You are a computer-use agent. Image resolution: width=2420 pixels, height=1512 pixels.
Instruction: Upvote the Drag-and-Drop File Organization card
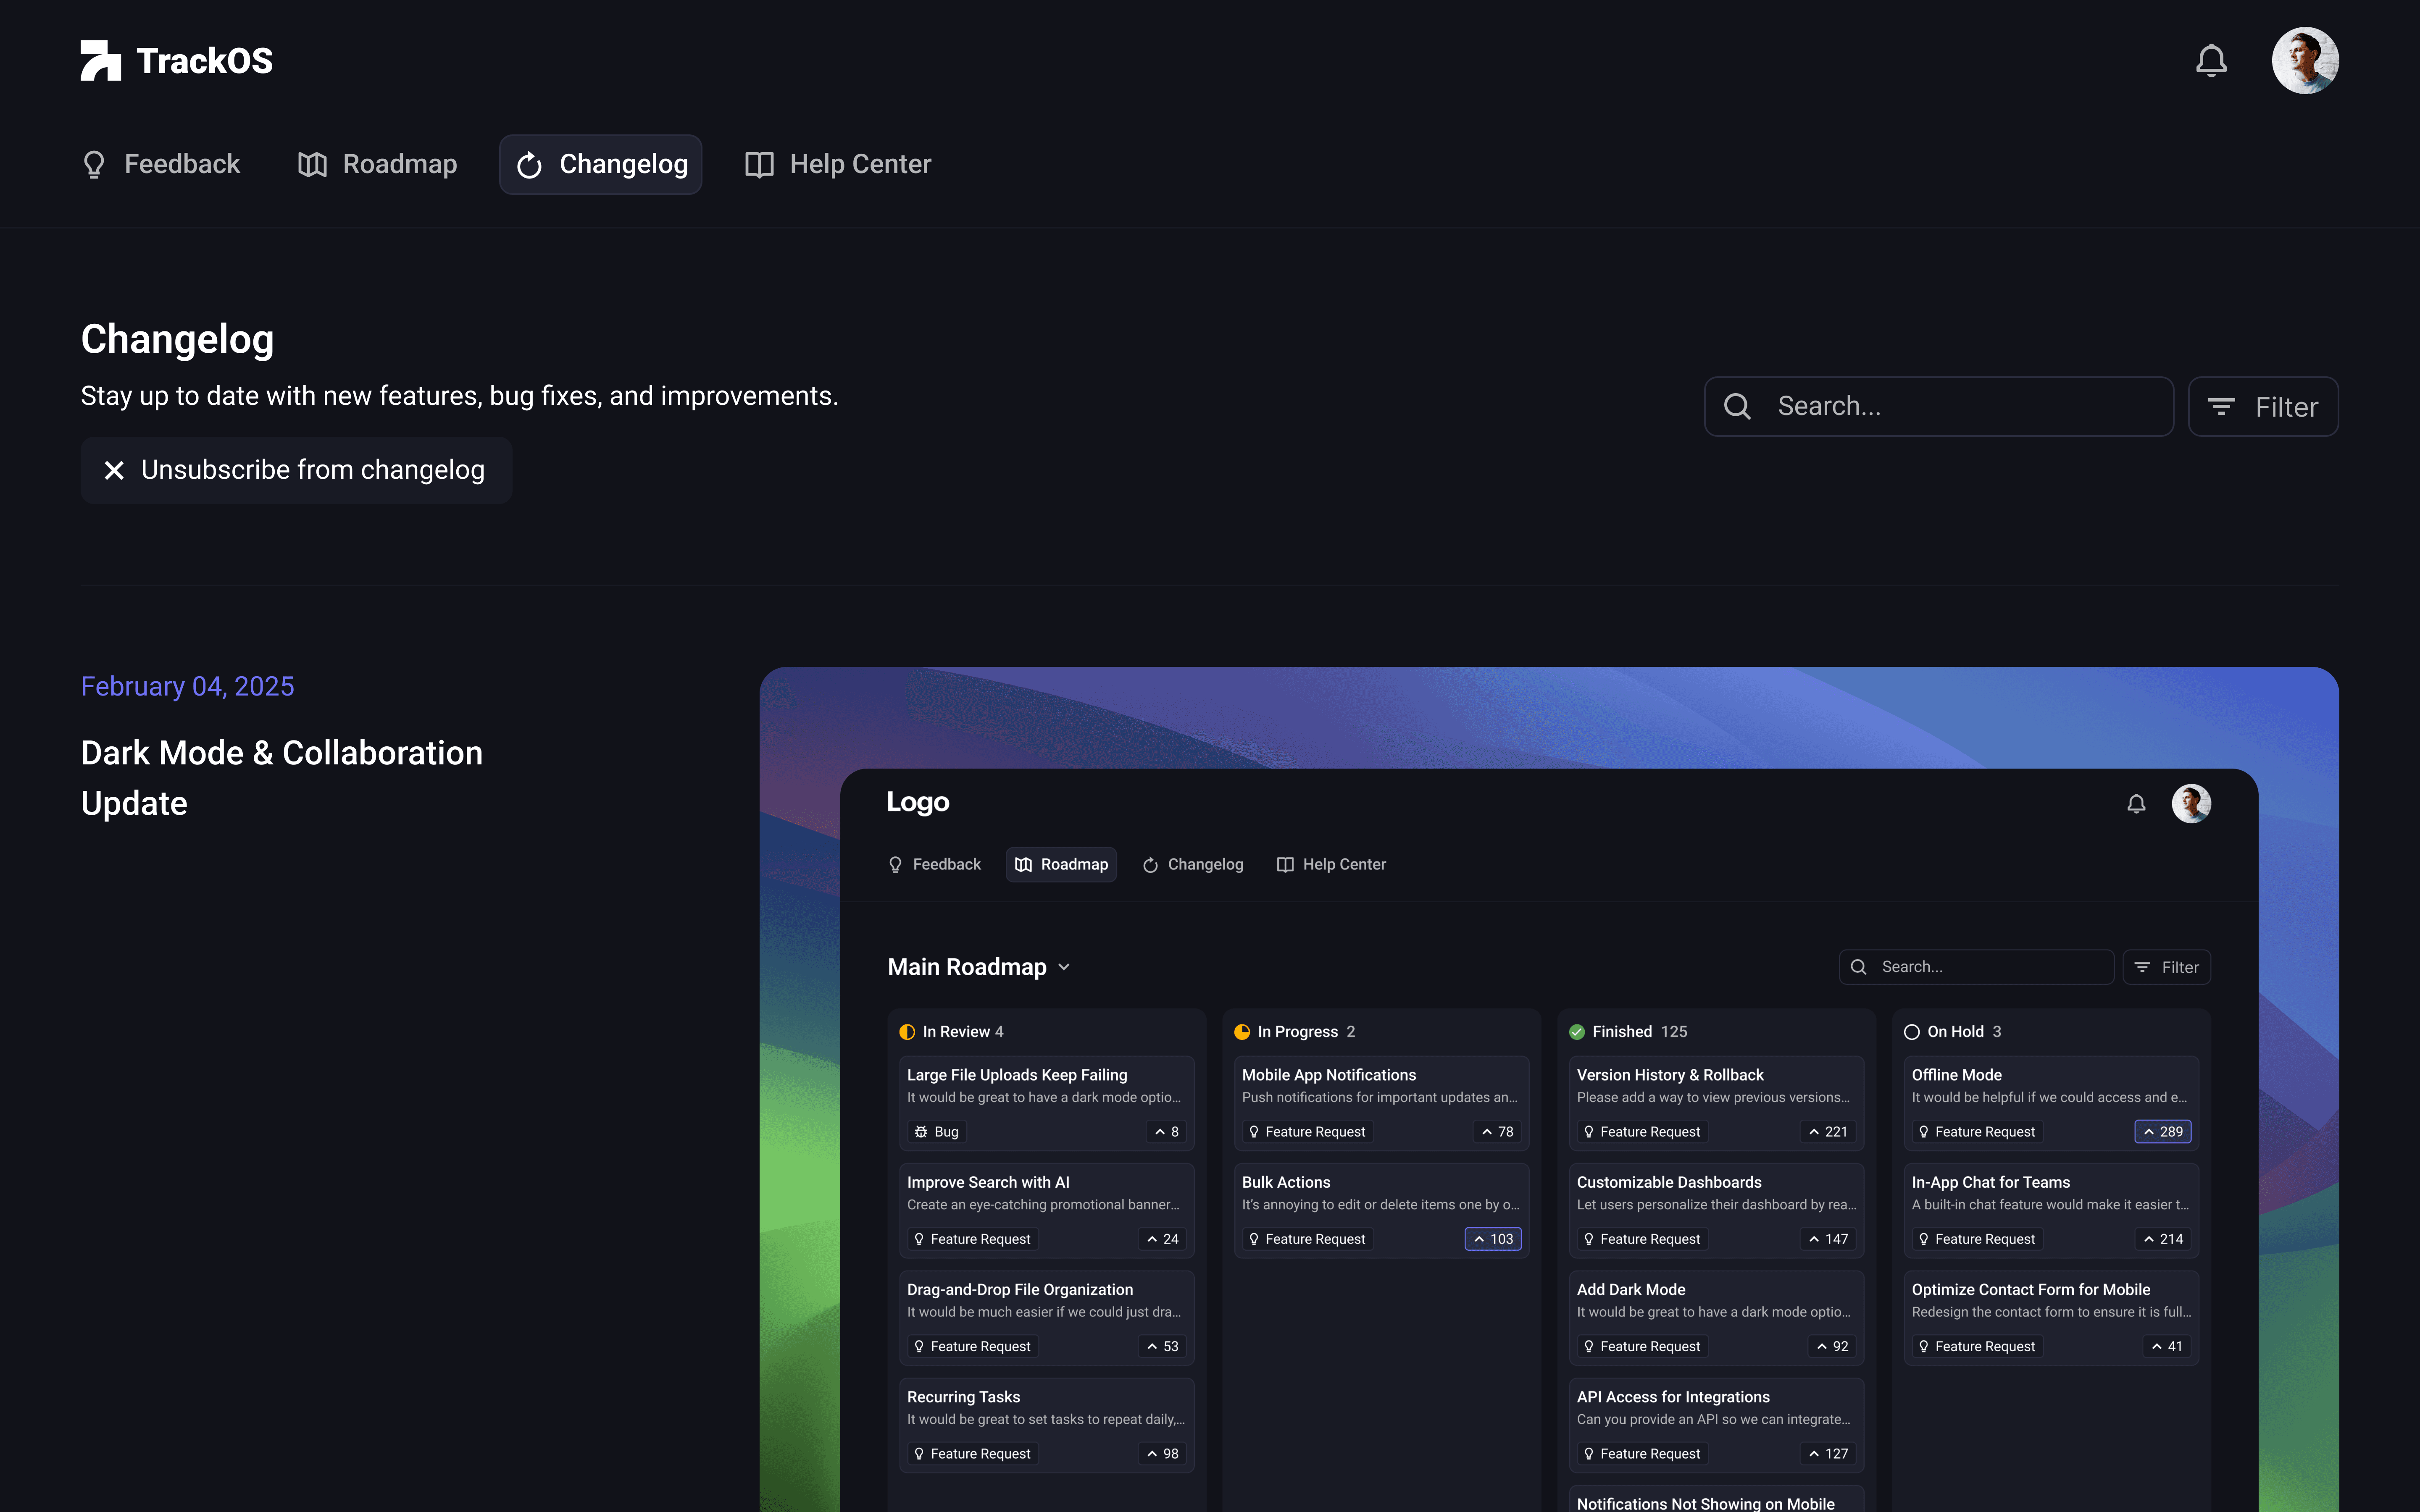click(x=1163, y=1346)
